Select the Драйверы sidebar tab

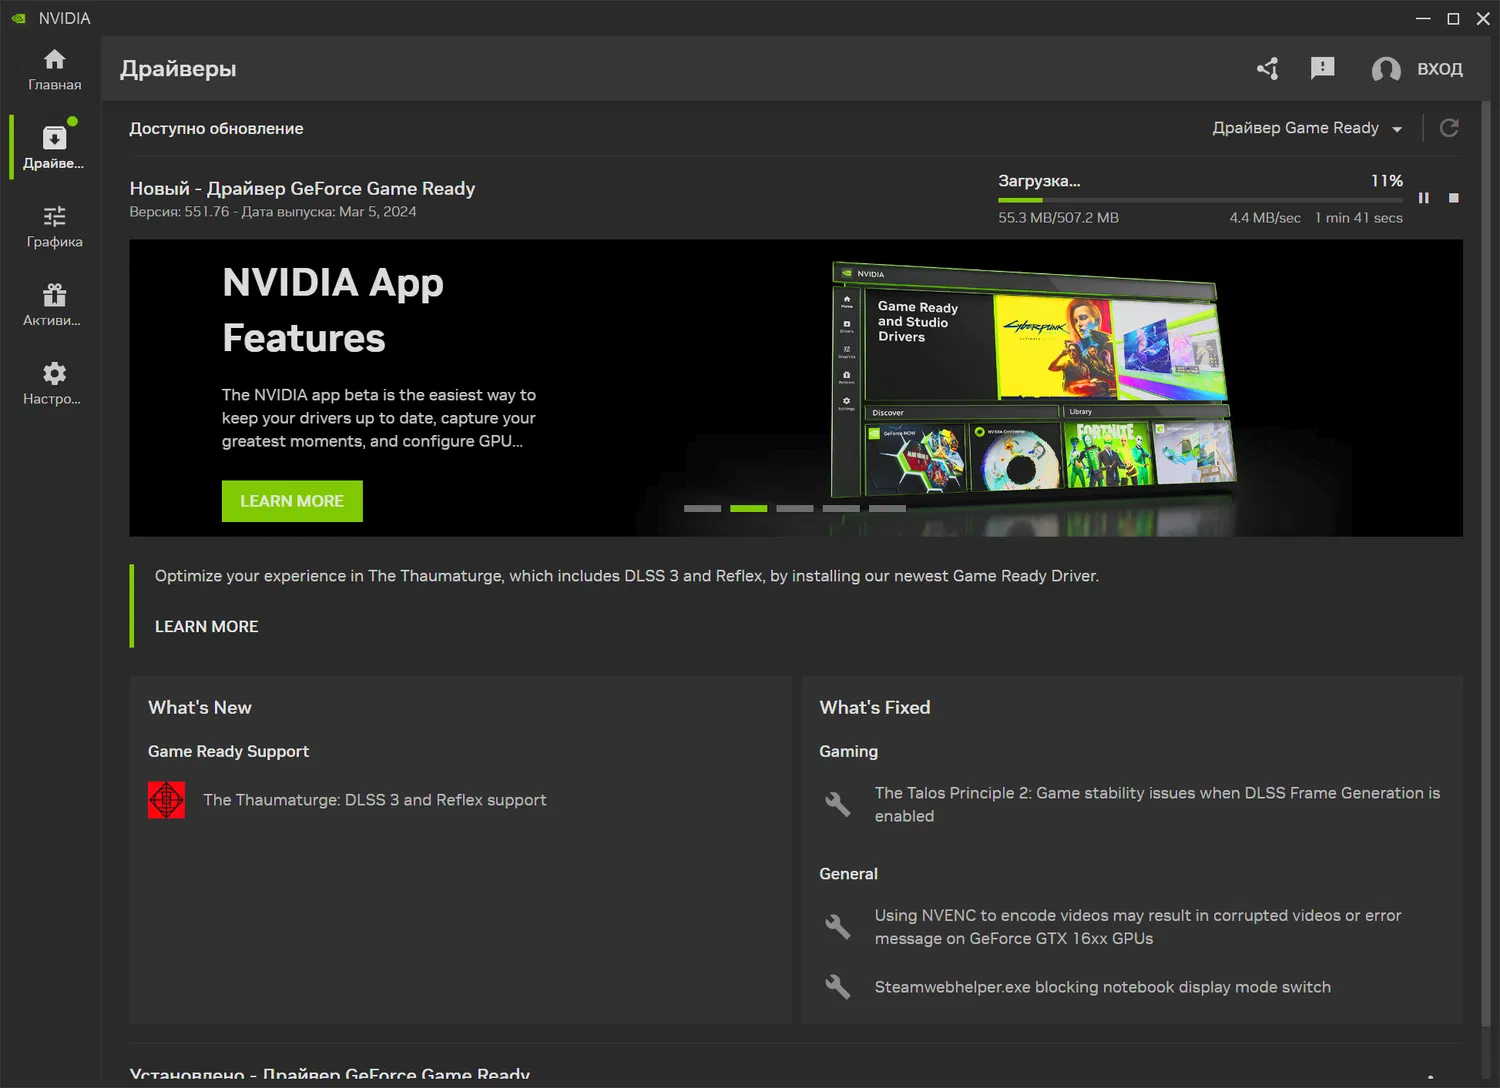click(x=54, y=147)
